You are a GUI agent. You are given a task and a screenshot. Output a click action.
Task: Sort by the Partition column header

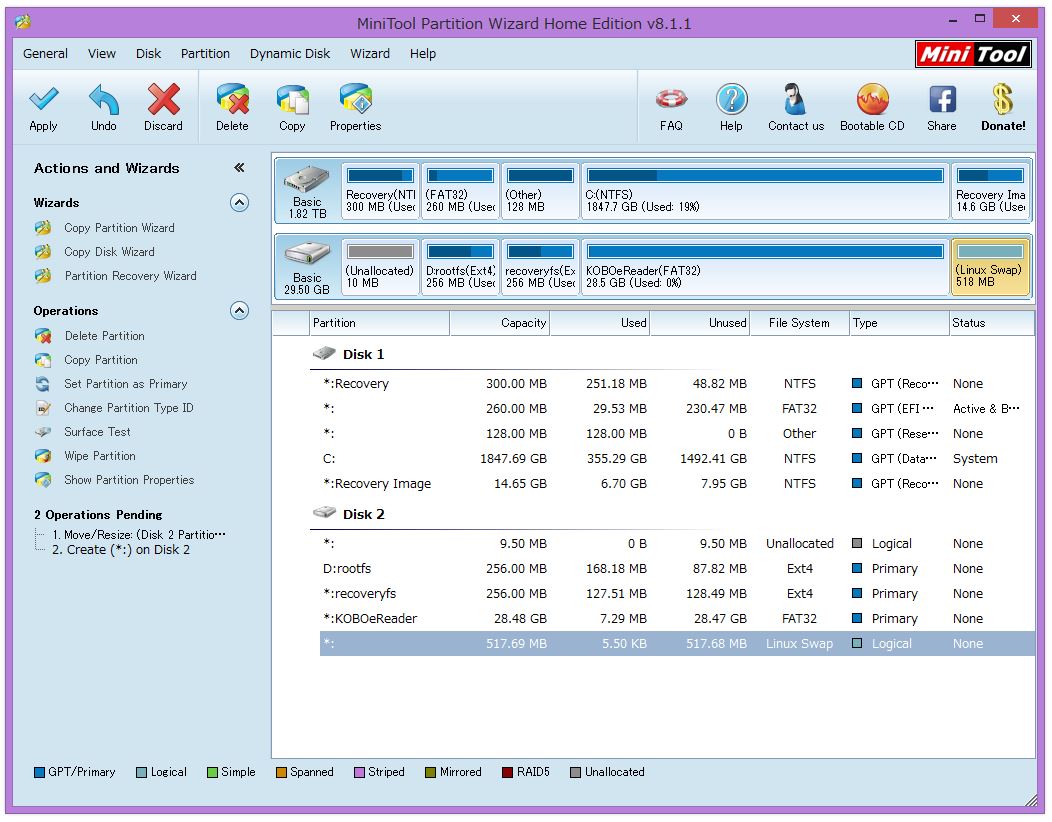[379, 323]
